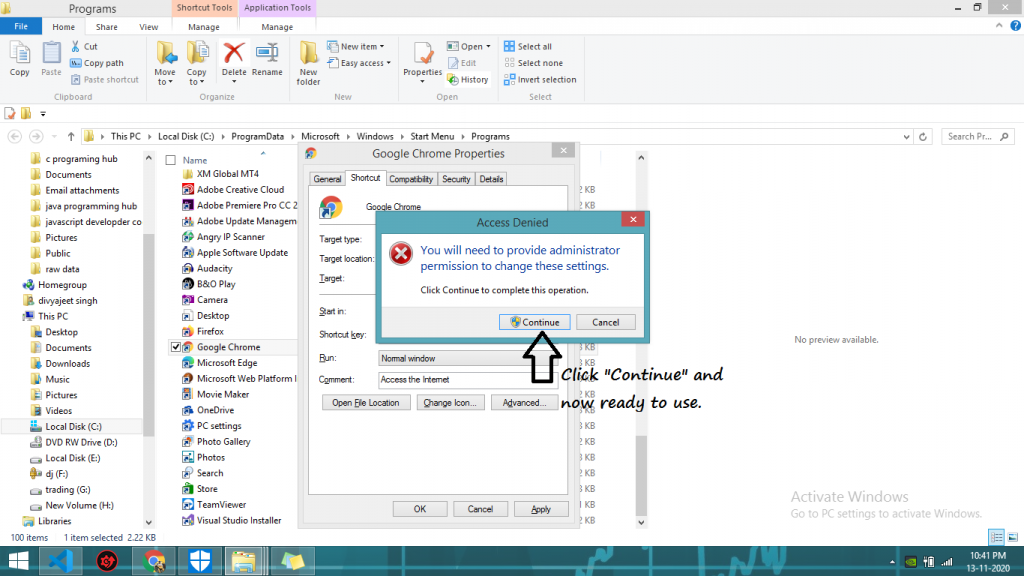Click Select none in the ribbon
The height and width of the screenshot is (576, 1024).
pyautogui.click(x=534, y=63)
